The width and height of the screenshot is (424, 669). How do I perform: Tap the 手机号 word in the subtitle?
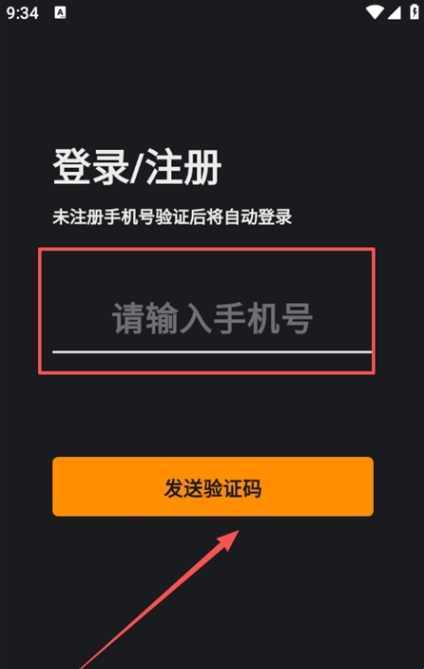pos(129,217)
